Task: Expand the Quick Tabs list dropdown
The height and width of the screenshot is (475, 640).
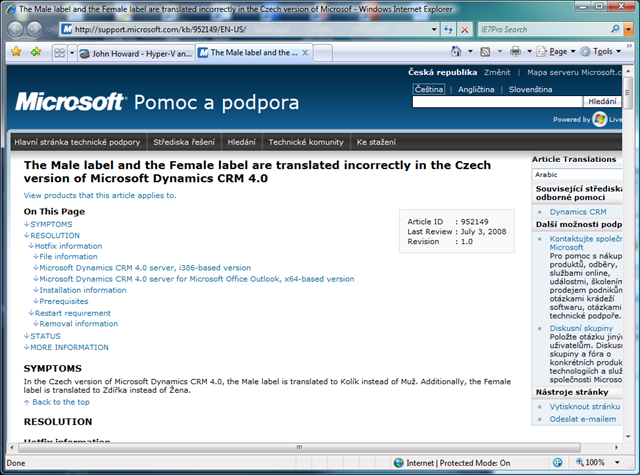Action: point(72,53)
